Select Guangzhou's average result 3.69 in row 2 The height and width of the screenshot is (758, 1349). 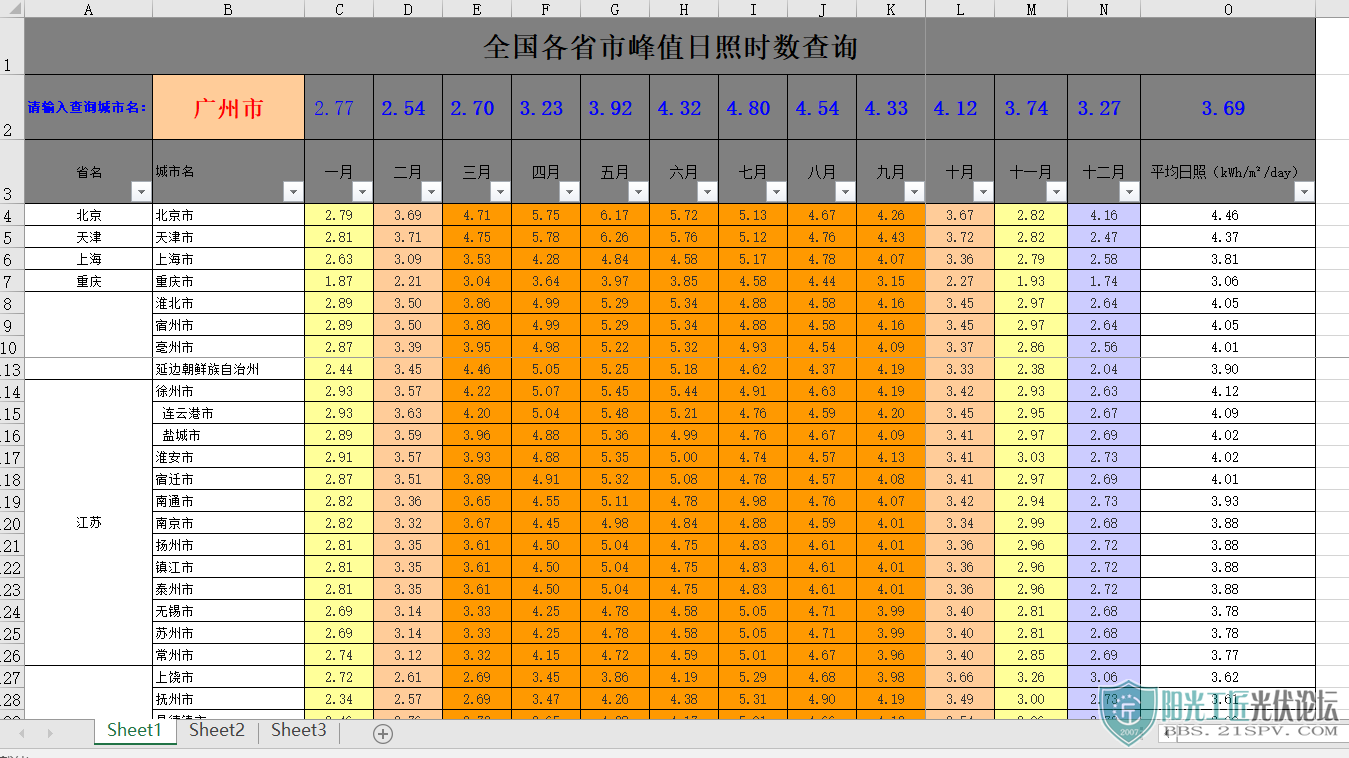(x=1228, y=107)
